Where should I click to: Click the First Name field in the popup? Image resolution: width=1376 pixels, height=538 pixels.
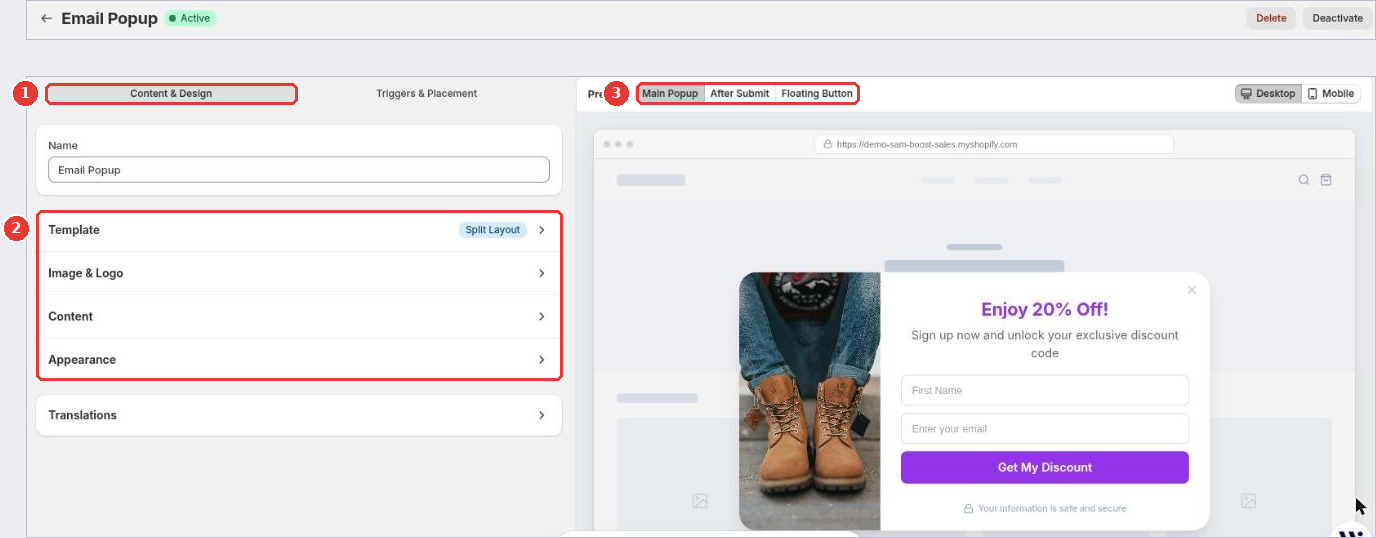point(1045,390)
